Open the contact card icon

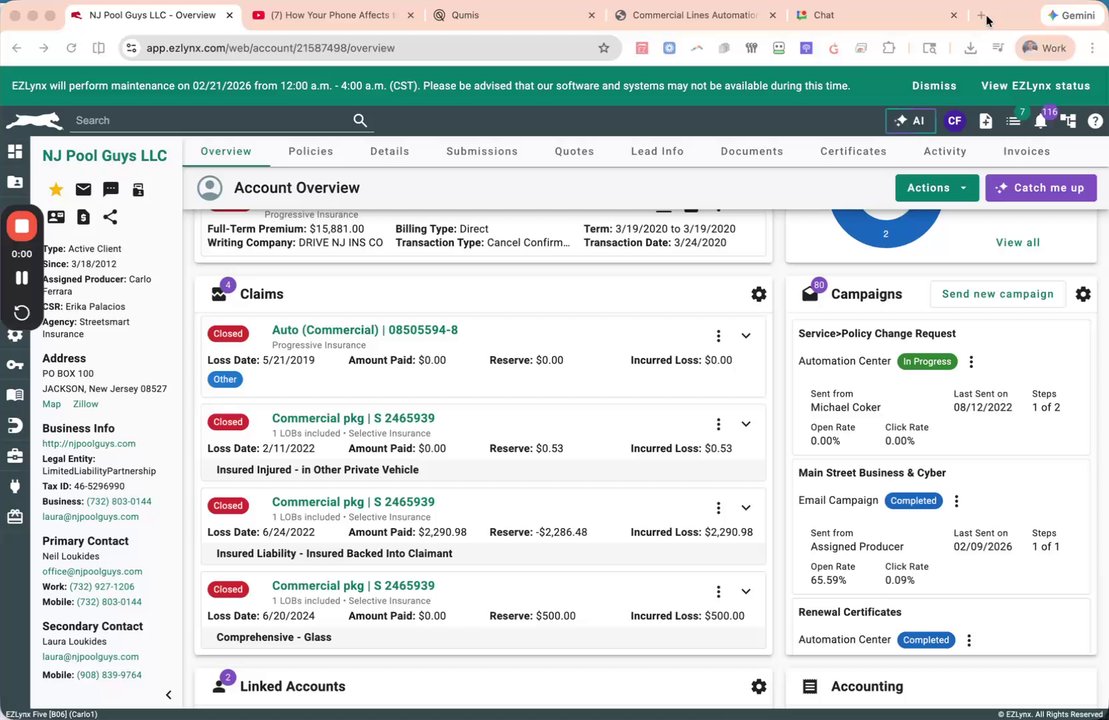(56, 217)
